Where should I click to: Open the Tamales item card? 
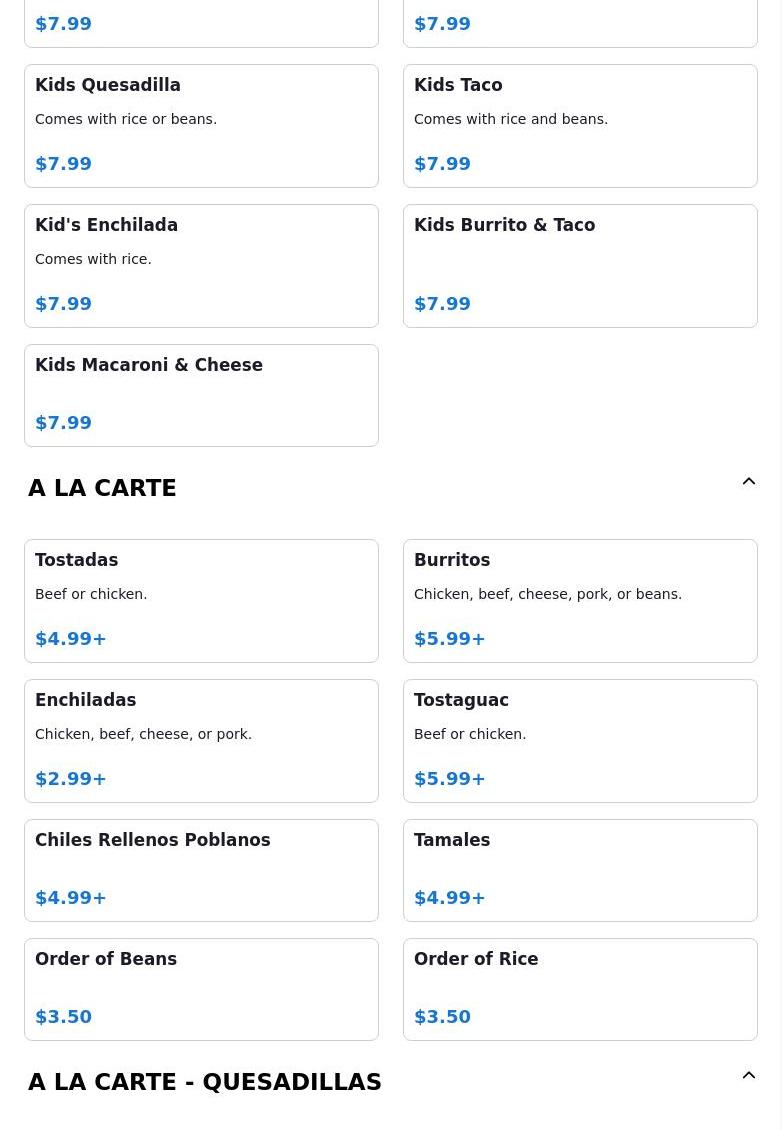pos(580,871)
